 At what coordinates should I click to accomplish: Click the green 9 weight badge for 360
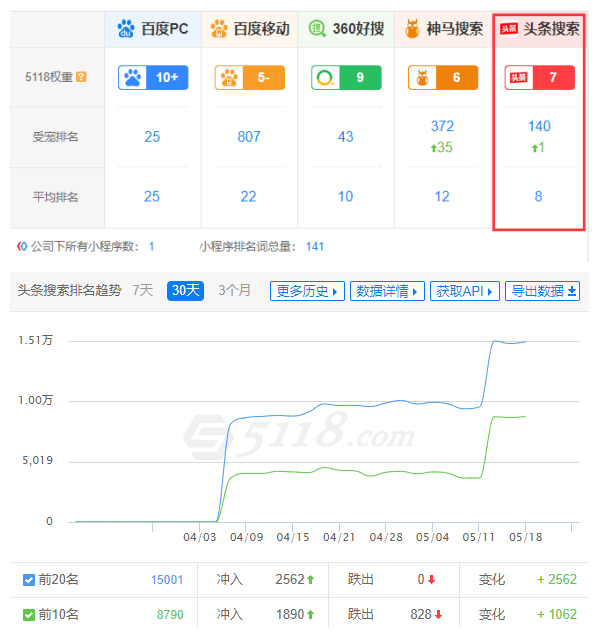click(x=346, y=77)
